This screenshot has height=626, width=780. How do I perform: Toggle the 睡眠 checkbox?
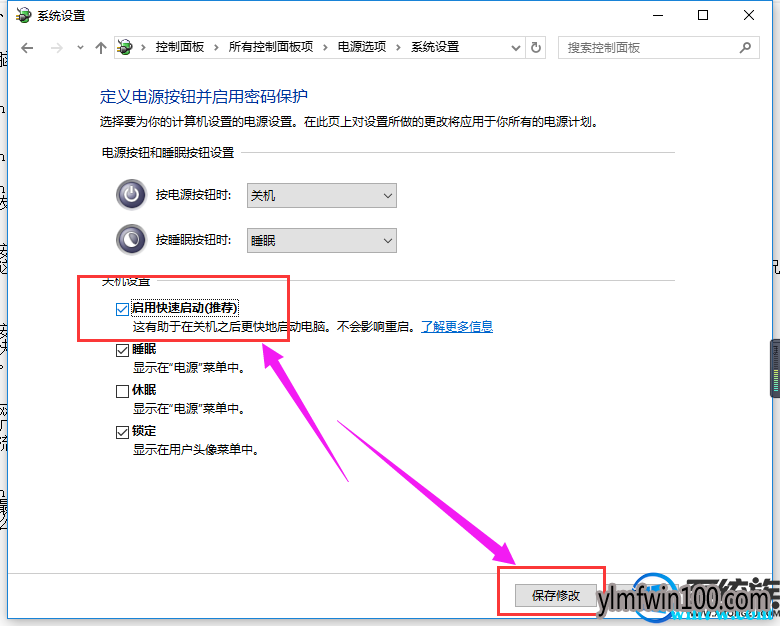122,350
